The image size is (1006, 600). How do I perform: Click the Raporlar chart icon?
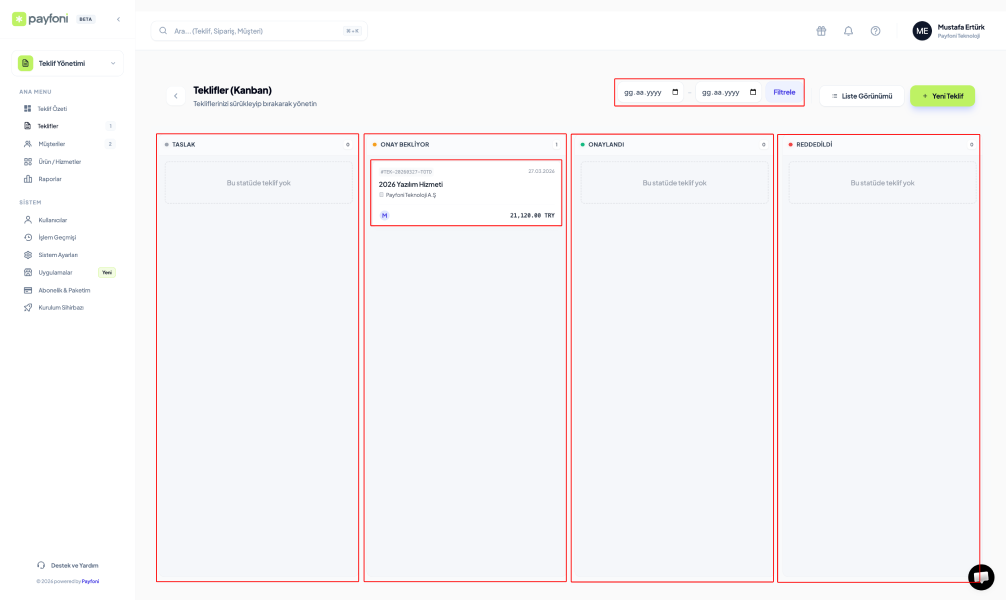[x=28, y=179]
